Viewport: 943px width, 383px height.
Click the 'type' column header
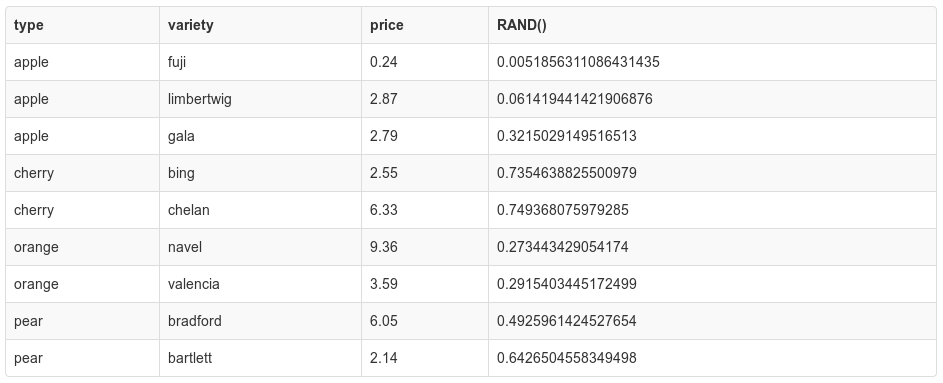[82, 25]
